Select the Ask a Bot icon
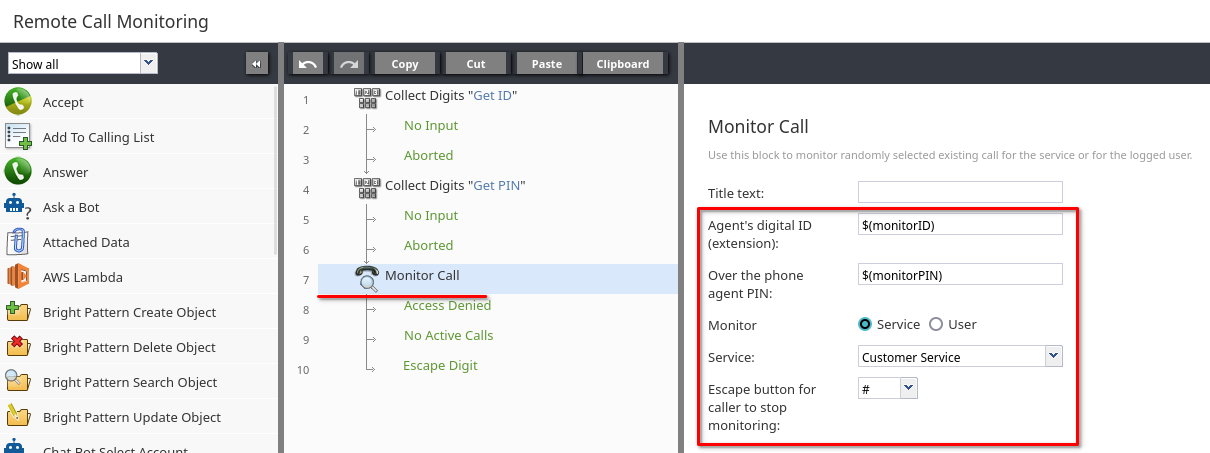The height and width of the screenshot is (453, 1210). [x=18, y=207]
